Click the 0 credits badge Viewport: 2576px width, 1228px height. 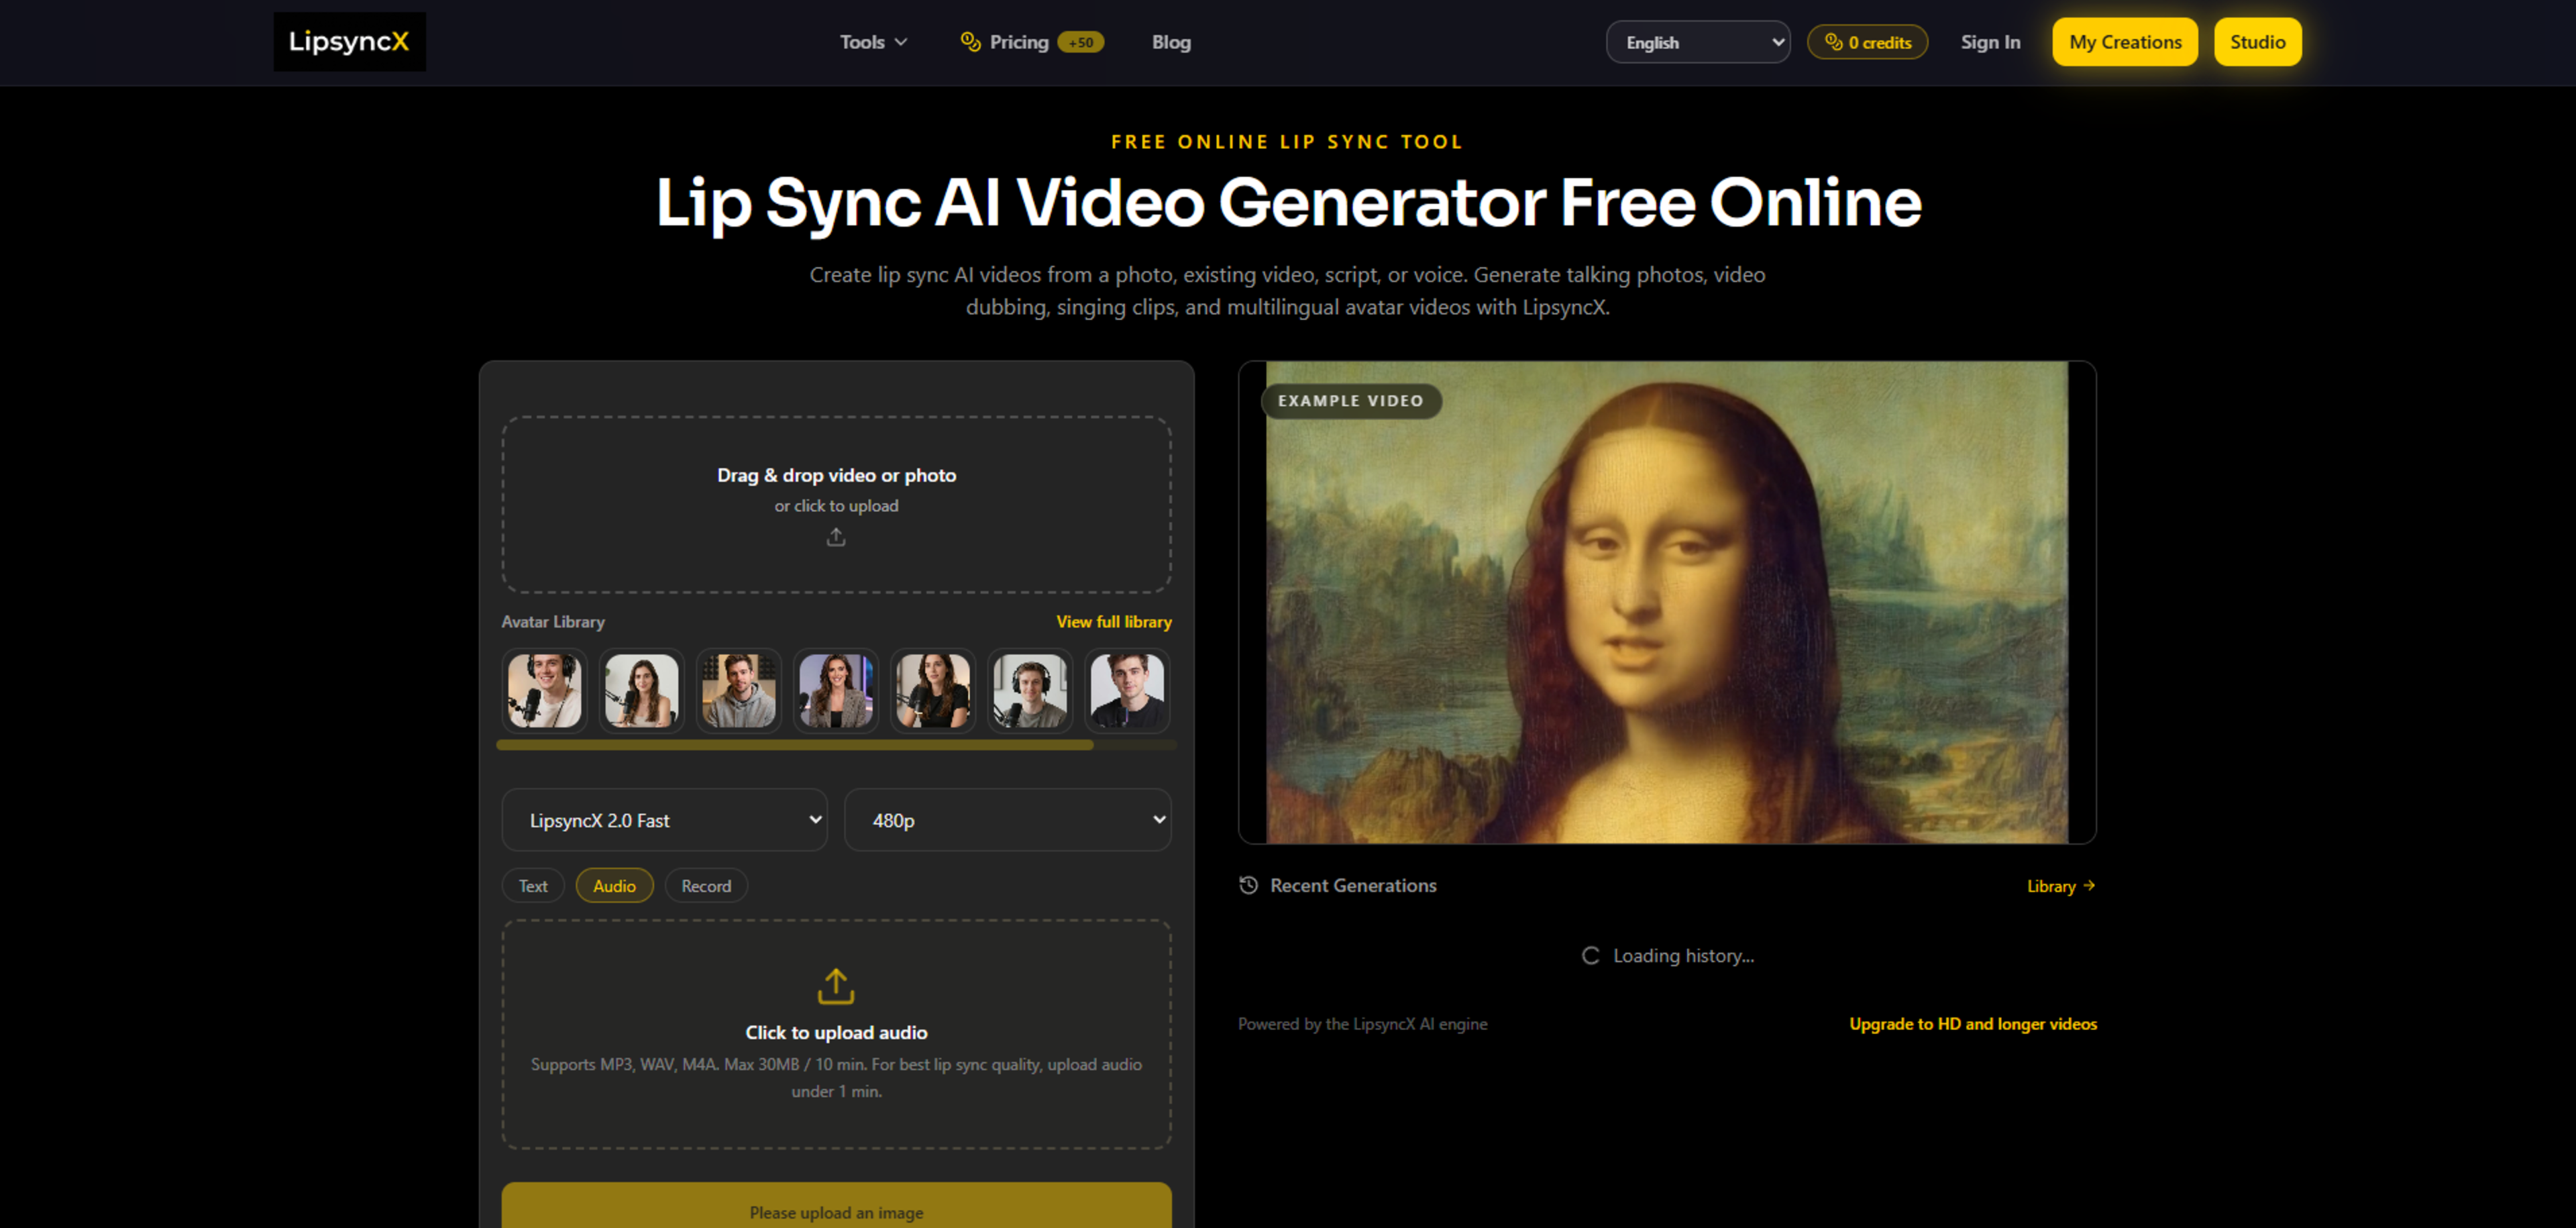tap(1867, 42)
